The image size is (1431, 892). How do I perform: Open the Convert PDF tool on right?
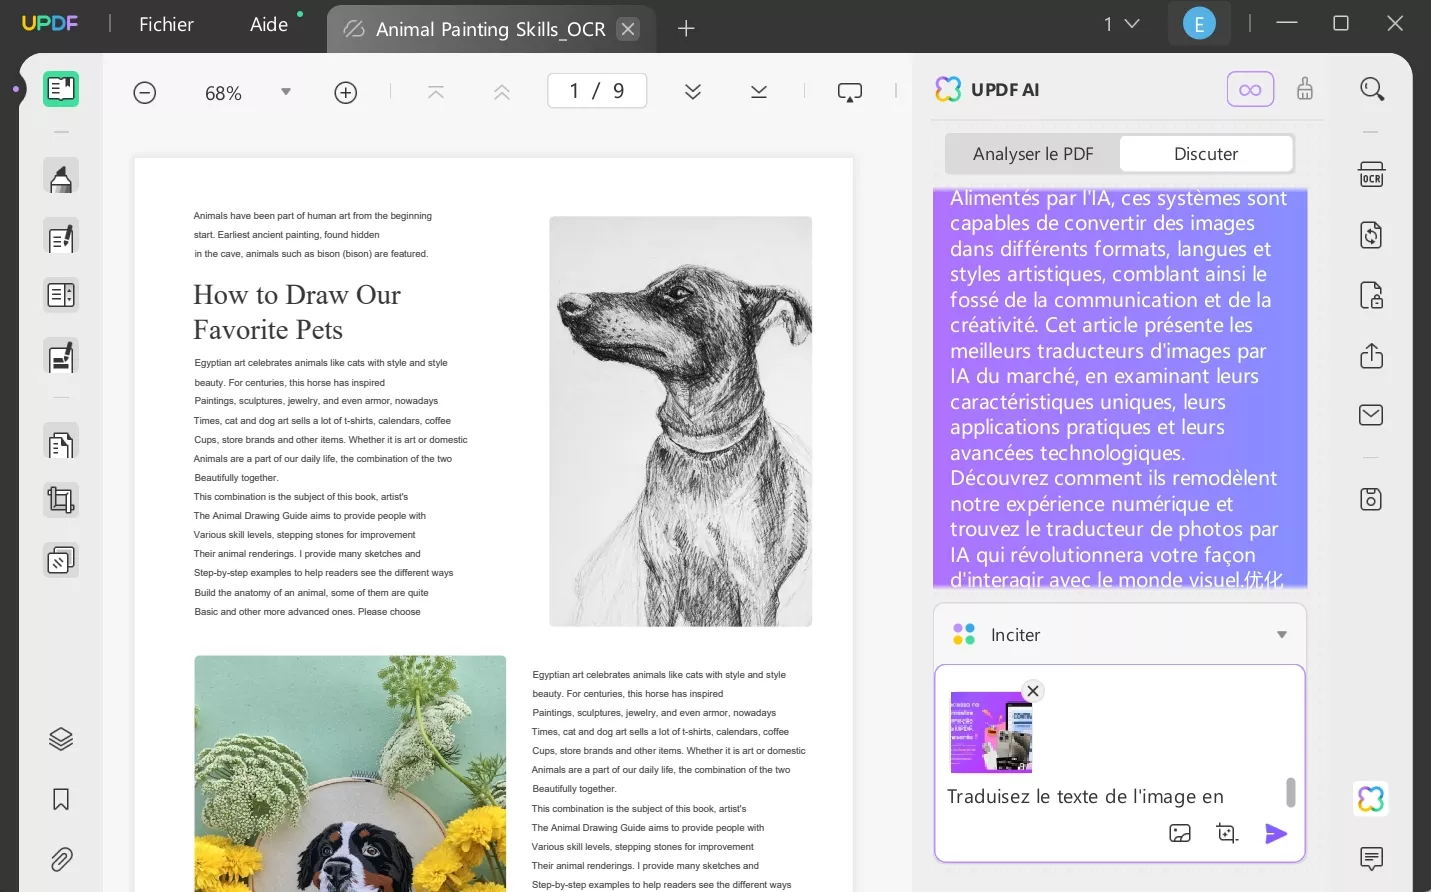pos(1372,235)
